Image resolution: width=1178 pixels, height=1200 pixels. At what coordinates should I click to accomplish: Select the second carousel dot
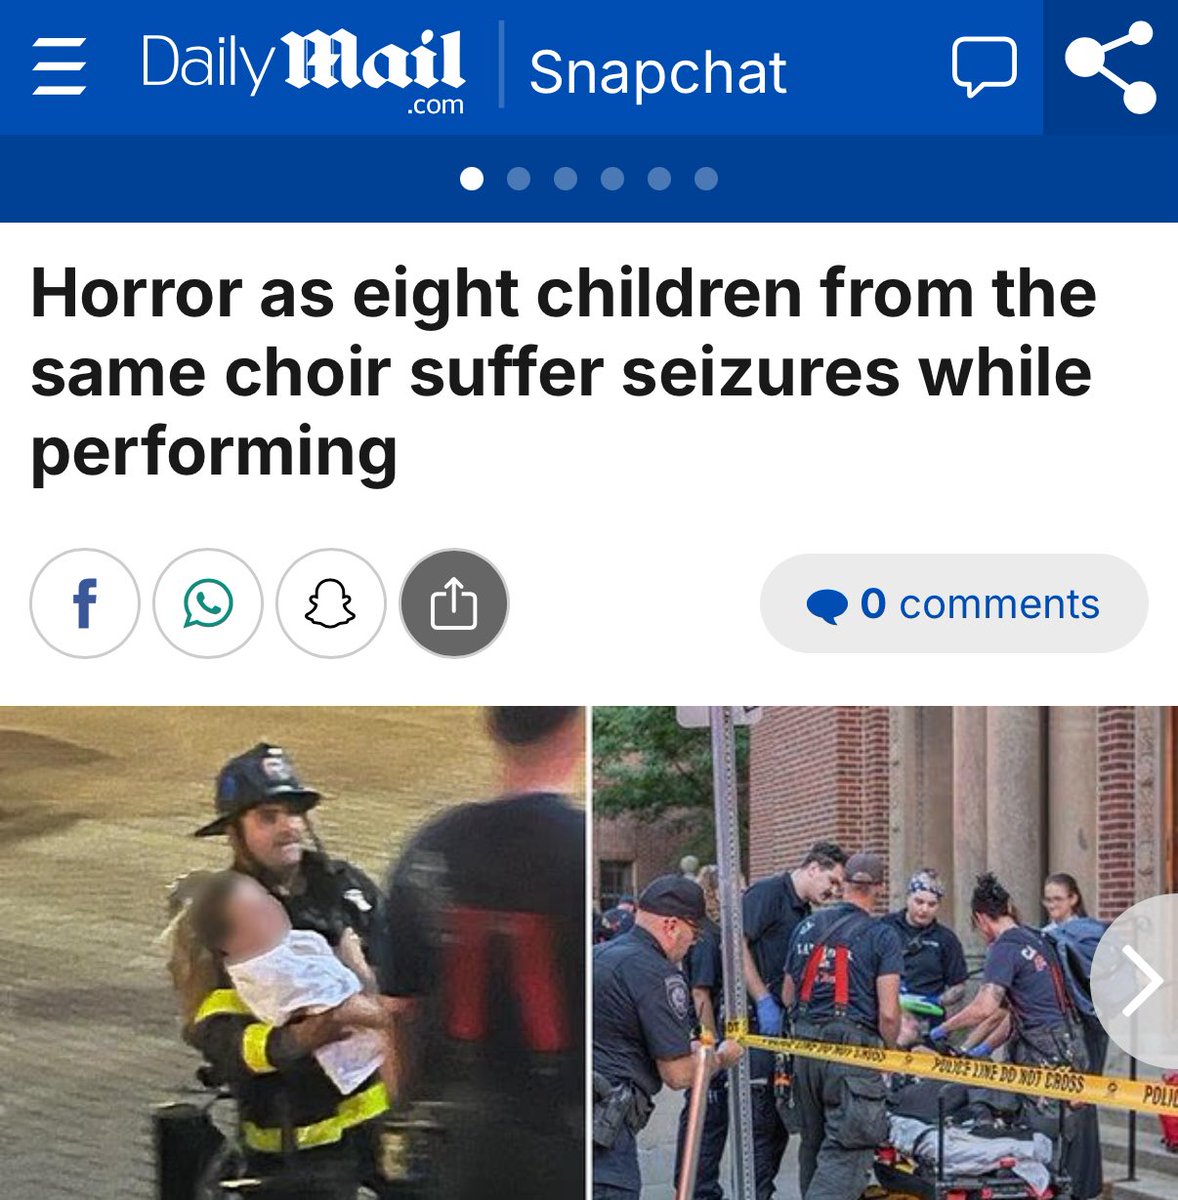tap(518, 179)
